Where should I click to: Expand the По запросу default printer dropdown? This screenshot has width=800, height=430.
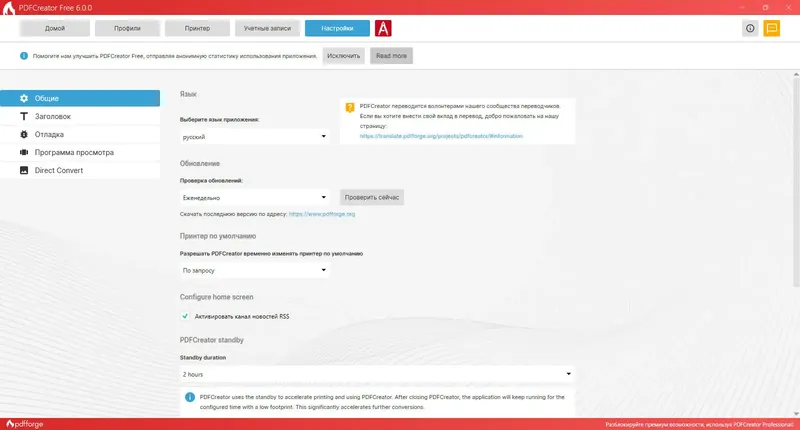click(x=254, y=270)
